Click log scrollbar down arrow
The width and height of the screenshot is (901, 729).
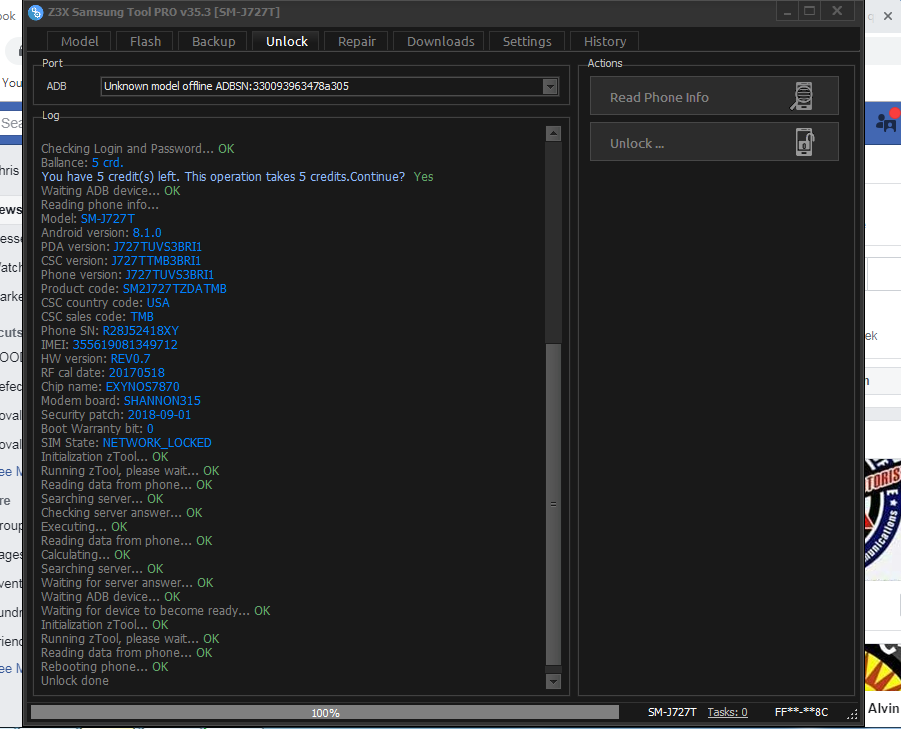(x=553, y=681)
